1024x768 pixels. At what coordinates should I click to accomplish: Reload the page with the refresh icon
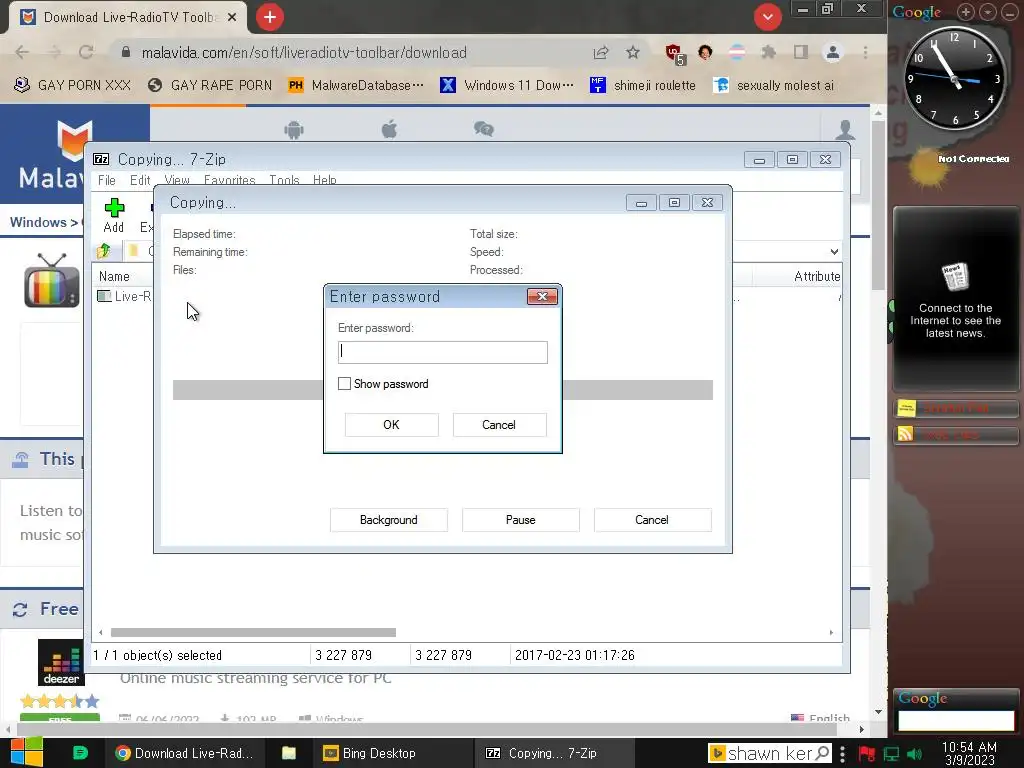[86, 52]
